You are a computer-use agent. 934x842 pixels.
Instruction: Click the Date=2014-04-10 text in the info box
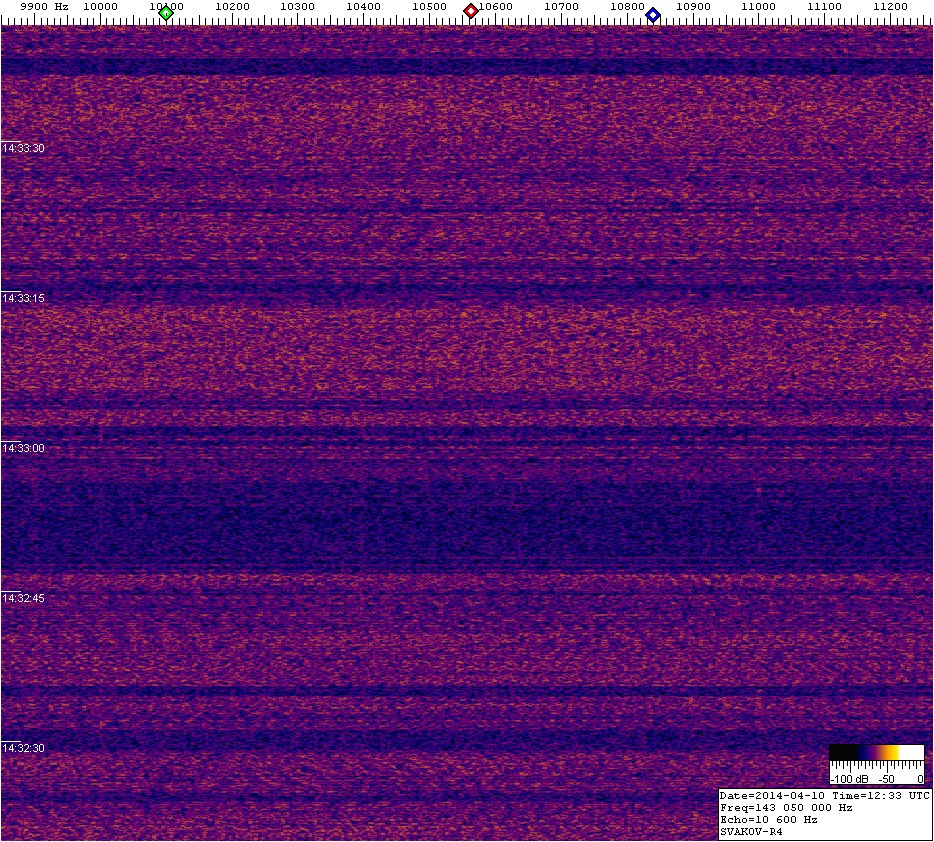point(764,795)
